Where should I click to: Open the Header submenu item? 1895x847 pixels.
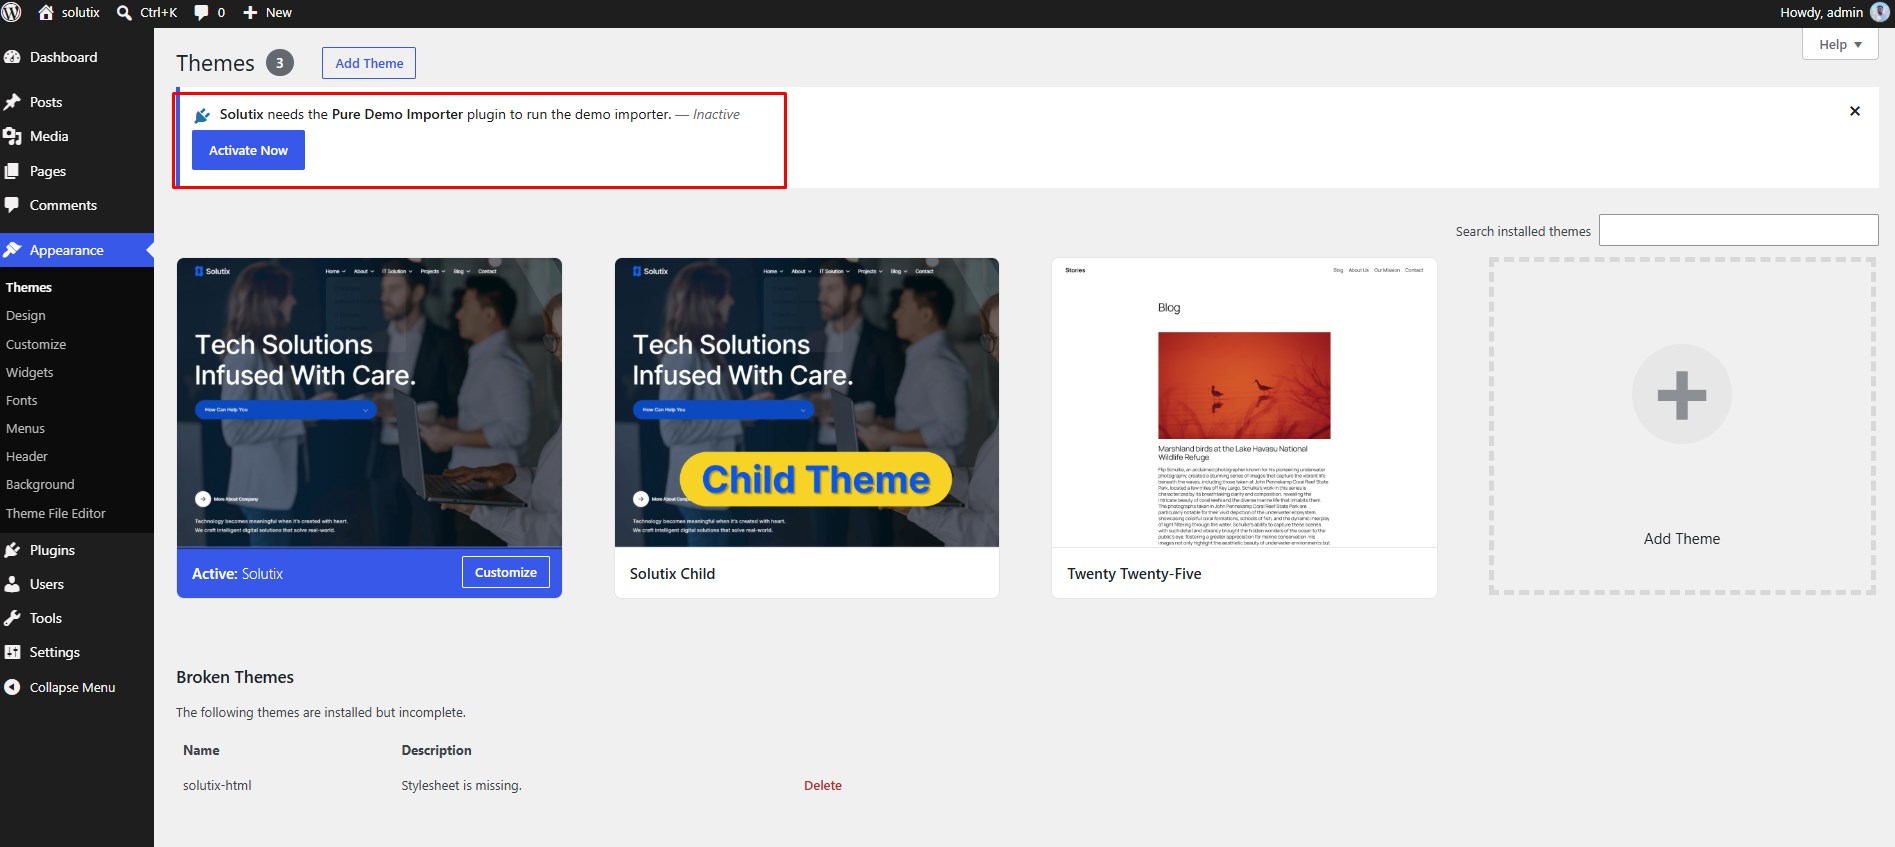[x=27, y=456]
